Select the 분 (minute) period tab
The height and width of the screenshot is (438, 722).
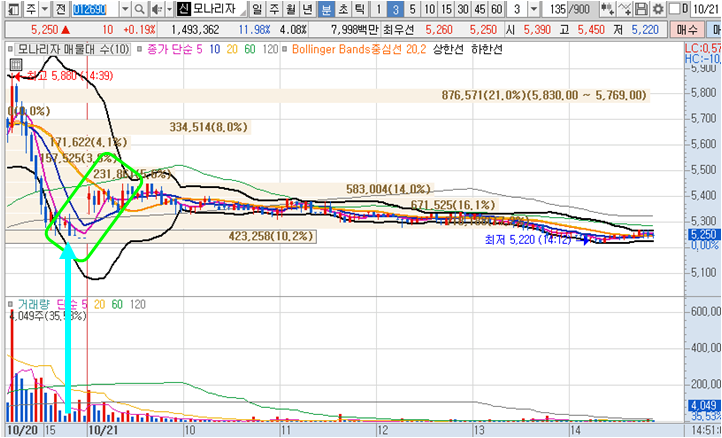[x=326, y=9]
